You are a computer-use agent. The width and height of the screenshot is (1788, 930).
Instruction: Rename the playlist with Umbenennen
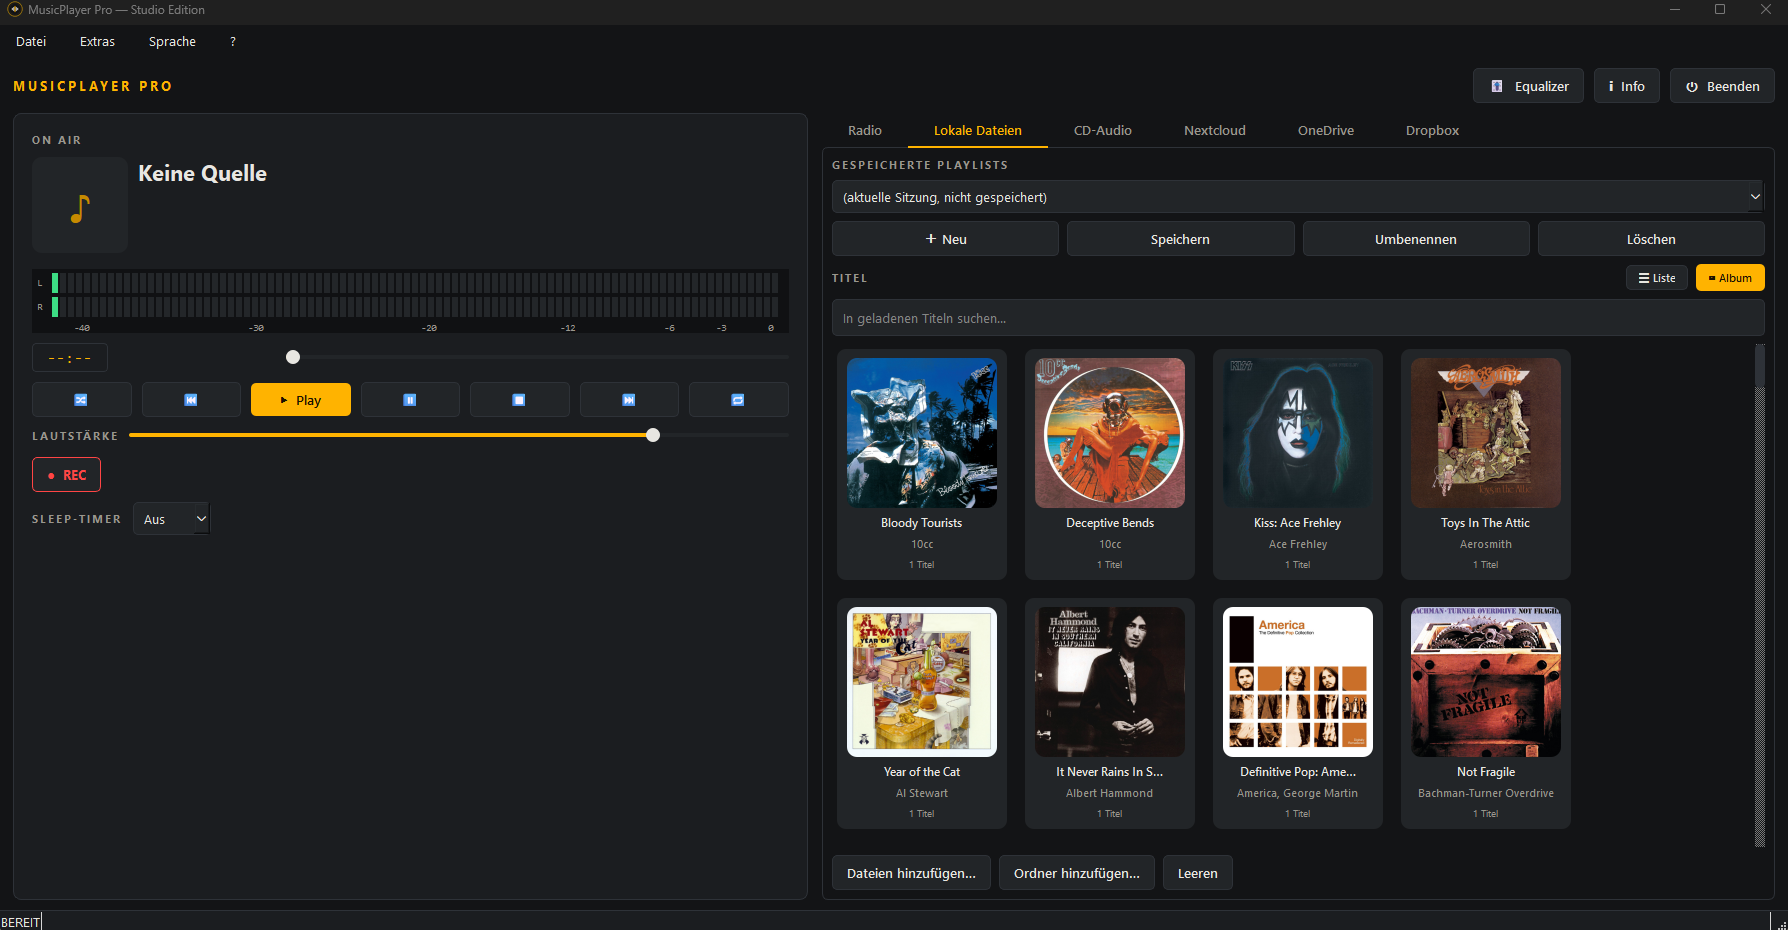click(1416, 239)
